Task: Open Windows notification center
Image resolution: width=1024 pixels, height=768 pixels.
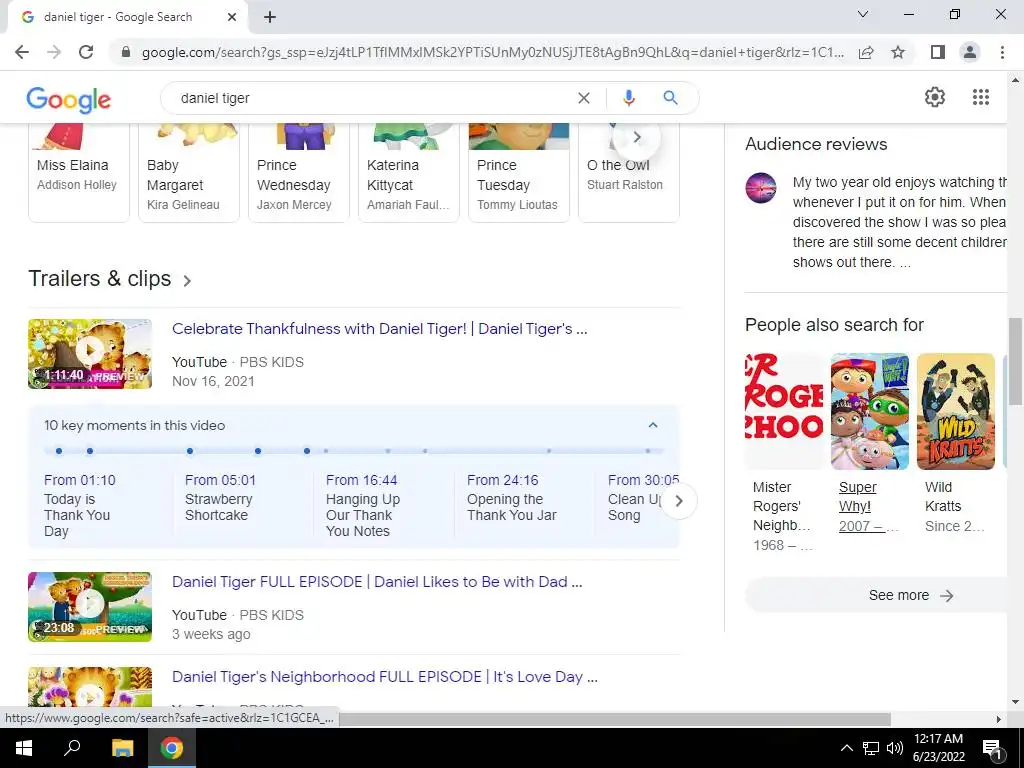Action: 993,748
